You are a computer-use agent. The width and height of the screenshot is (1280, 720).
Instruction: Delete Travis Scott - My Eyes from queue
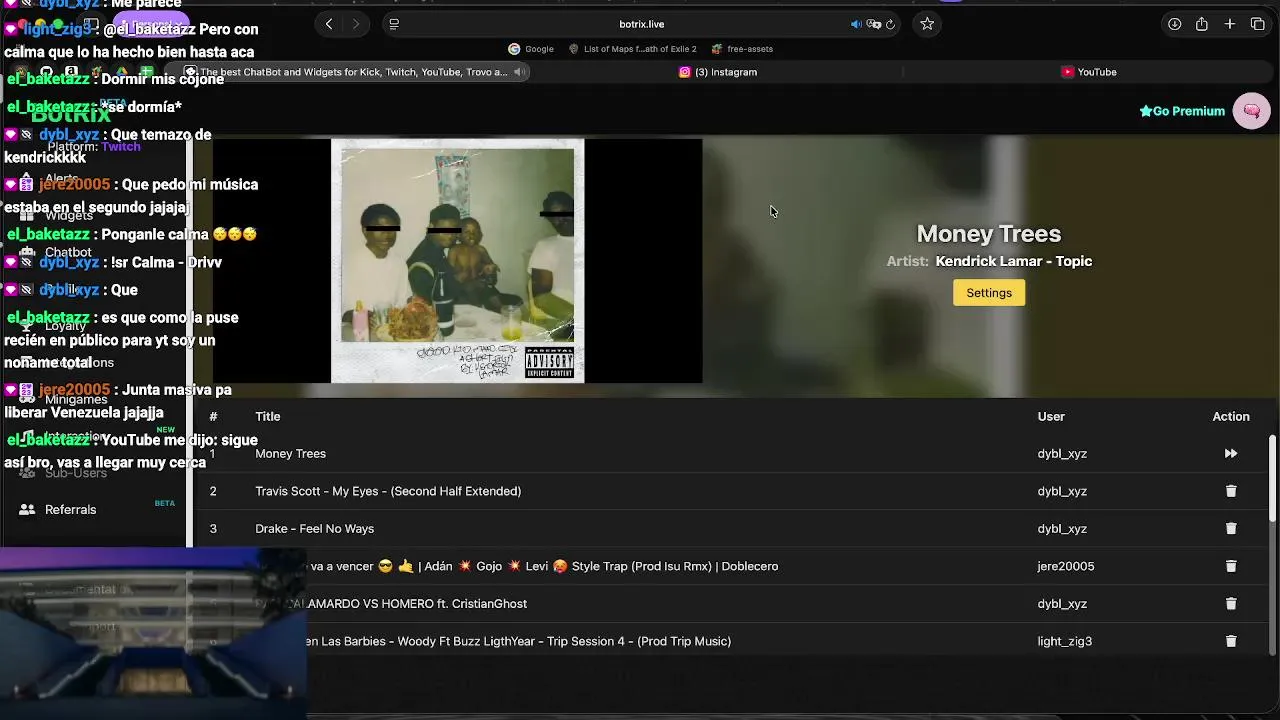pos(1231,491)
